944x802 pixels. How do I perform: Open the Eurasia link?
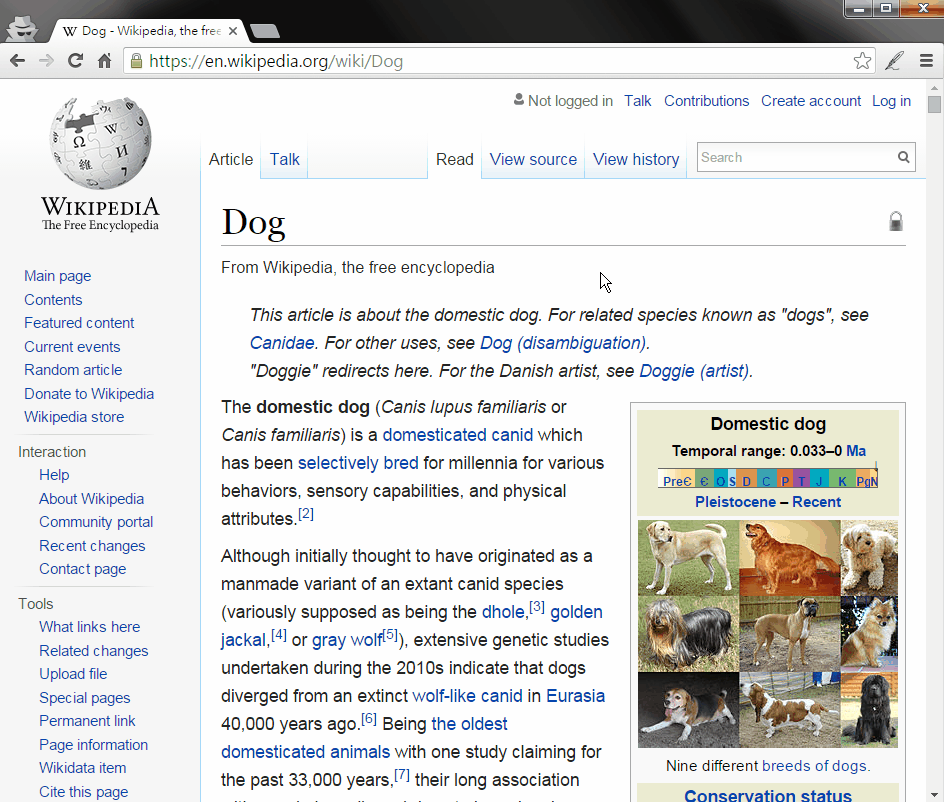575,695
